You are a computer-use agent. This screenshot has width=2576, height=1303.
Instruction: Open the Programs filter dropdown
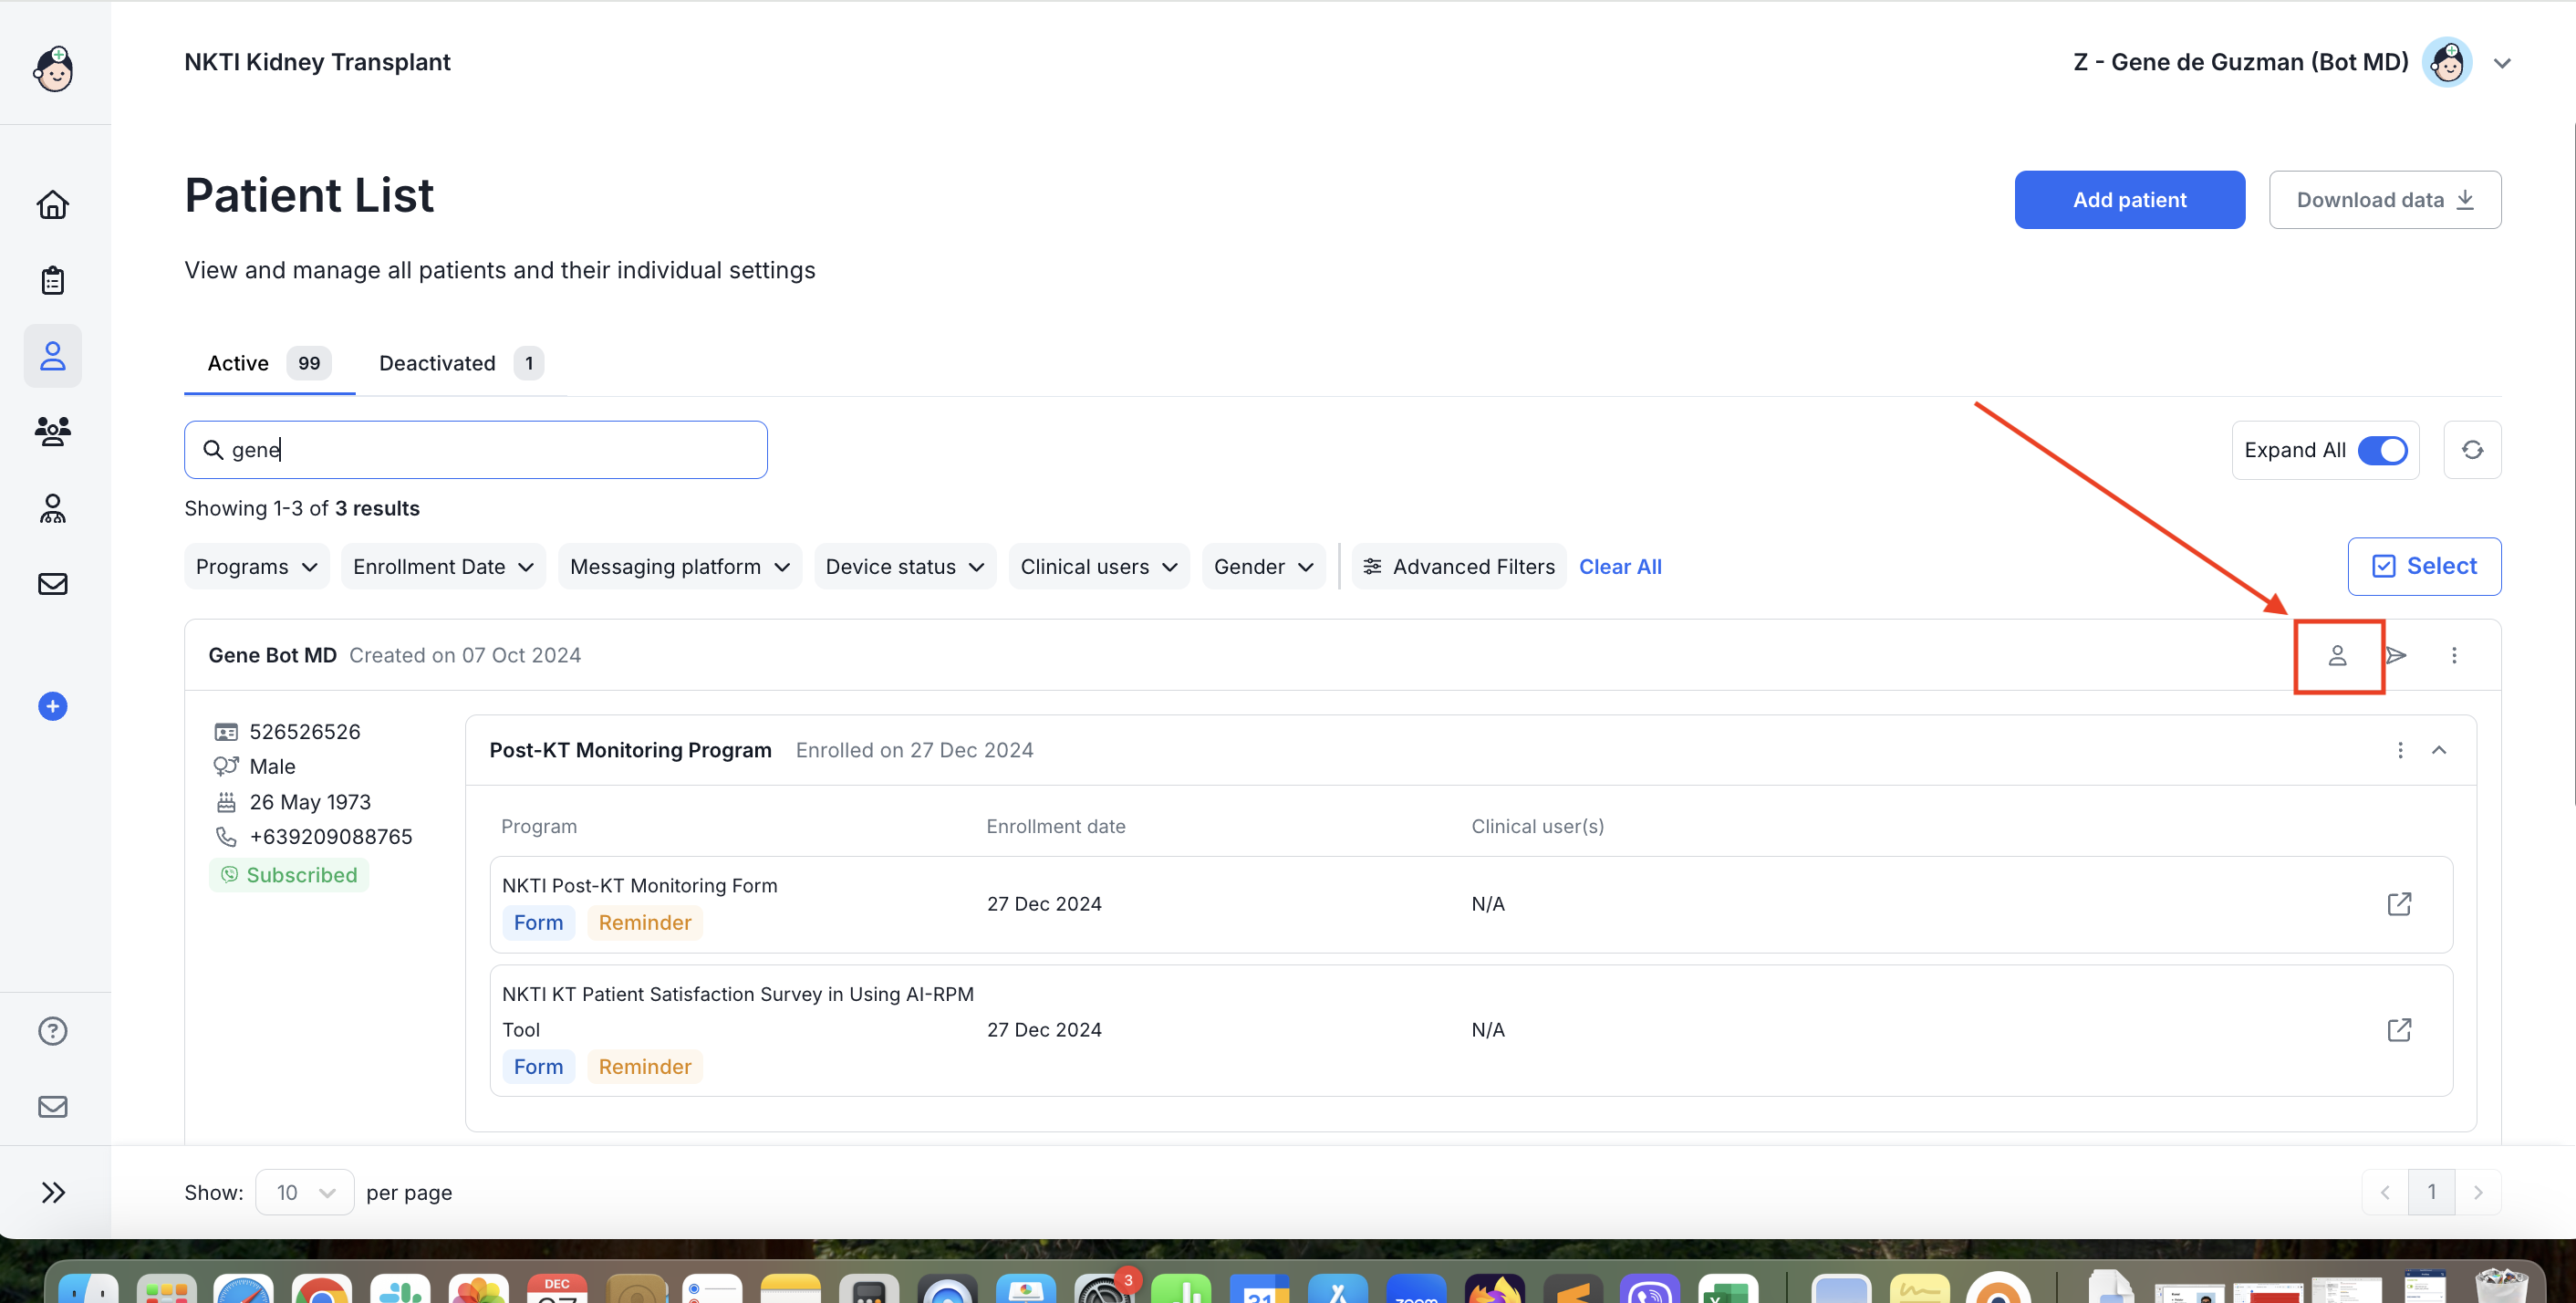(x=256, y=567)
